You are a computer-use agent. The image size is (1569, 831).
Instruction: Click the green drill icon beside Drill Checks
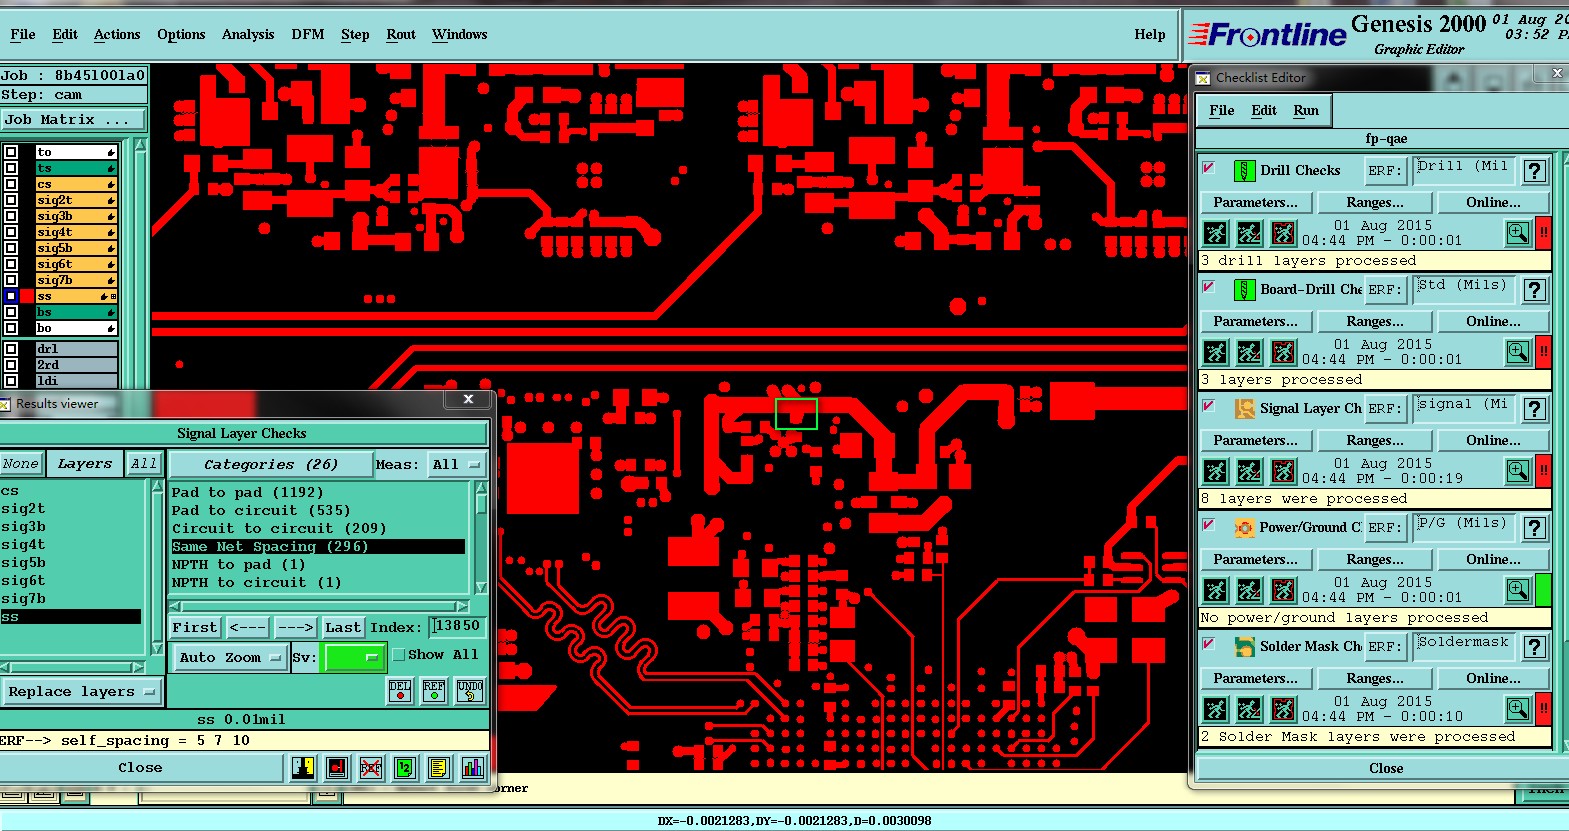(1243, 171)
